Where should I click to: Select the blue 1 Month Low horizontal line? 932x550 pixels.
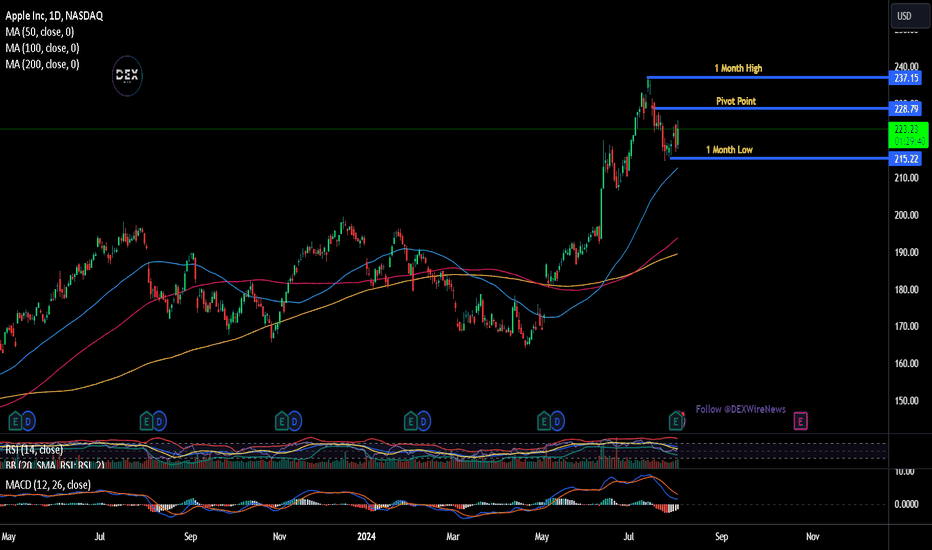pyautogui.click(x=779, y=158)
